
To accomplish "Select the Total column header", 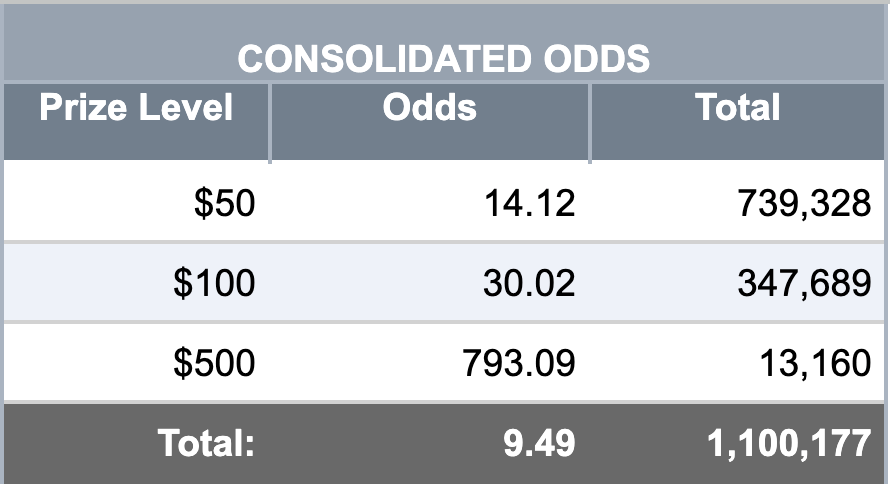I will 737,107.
